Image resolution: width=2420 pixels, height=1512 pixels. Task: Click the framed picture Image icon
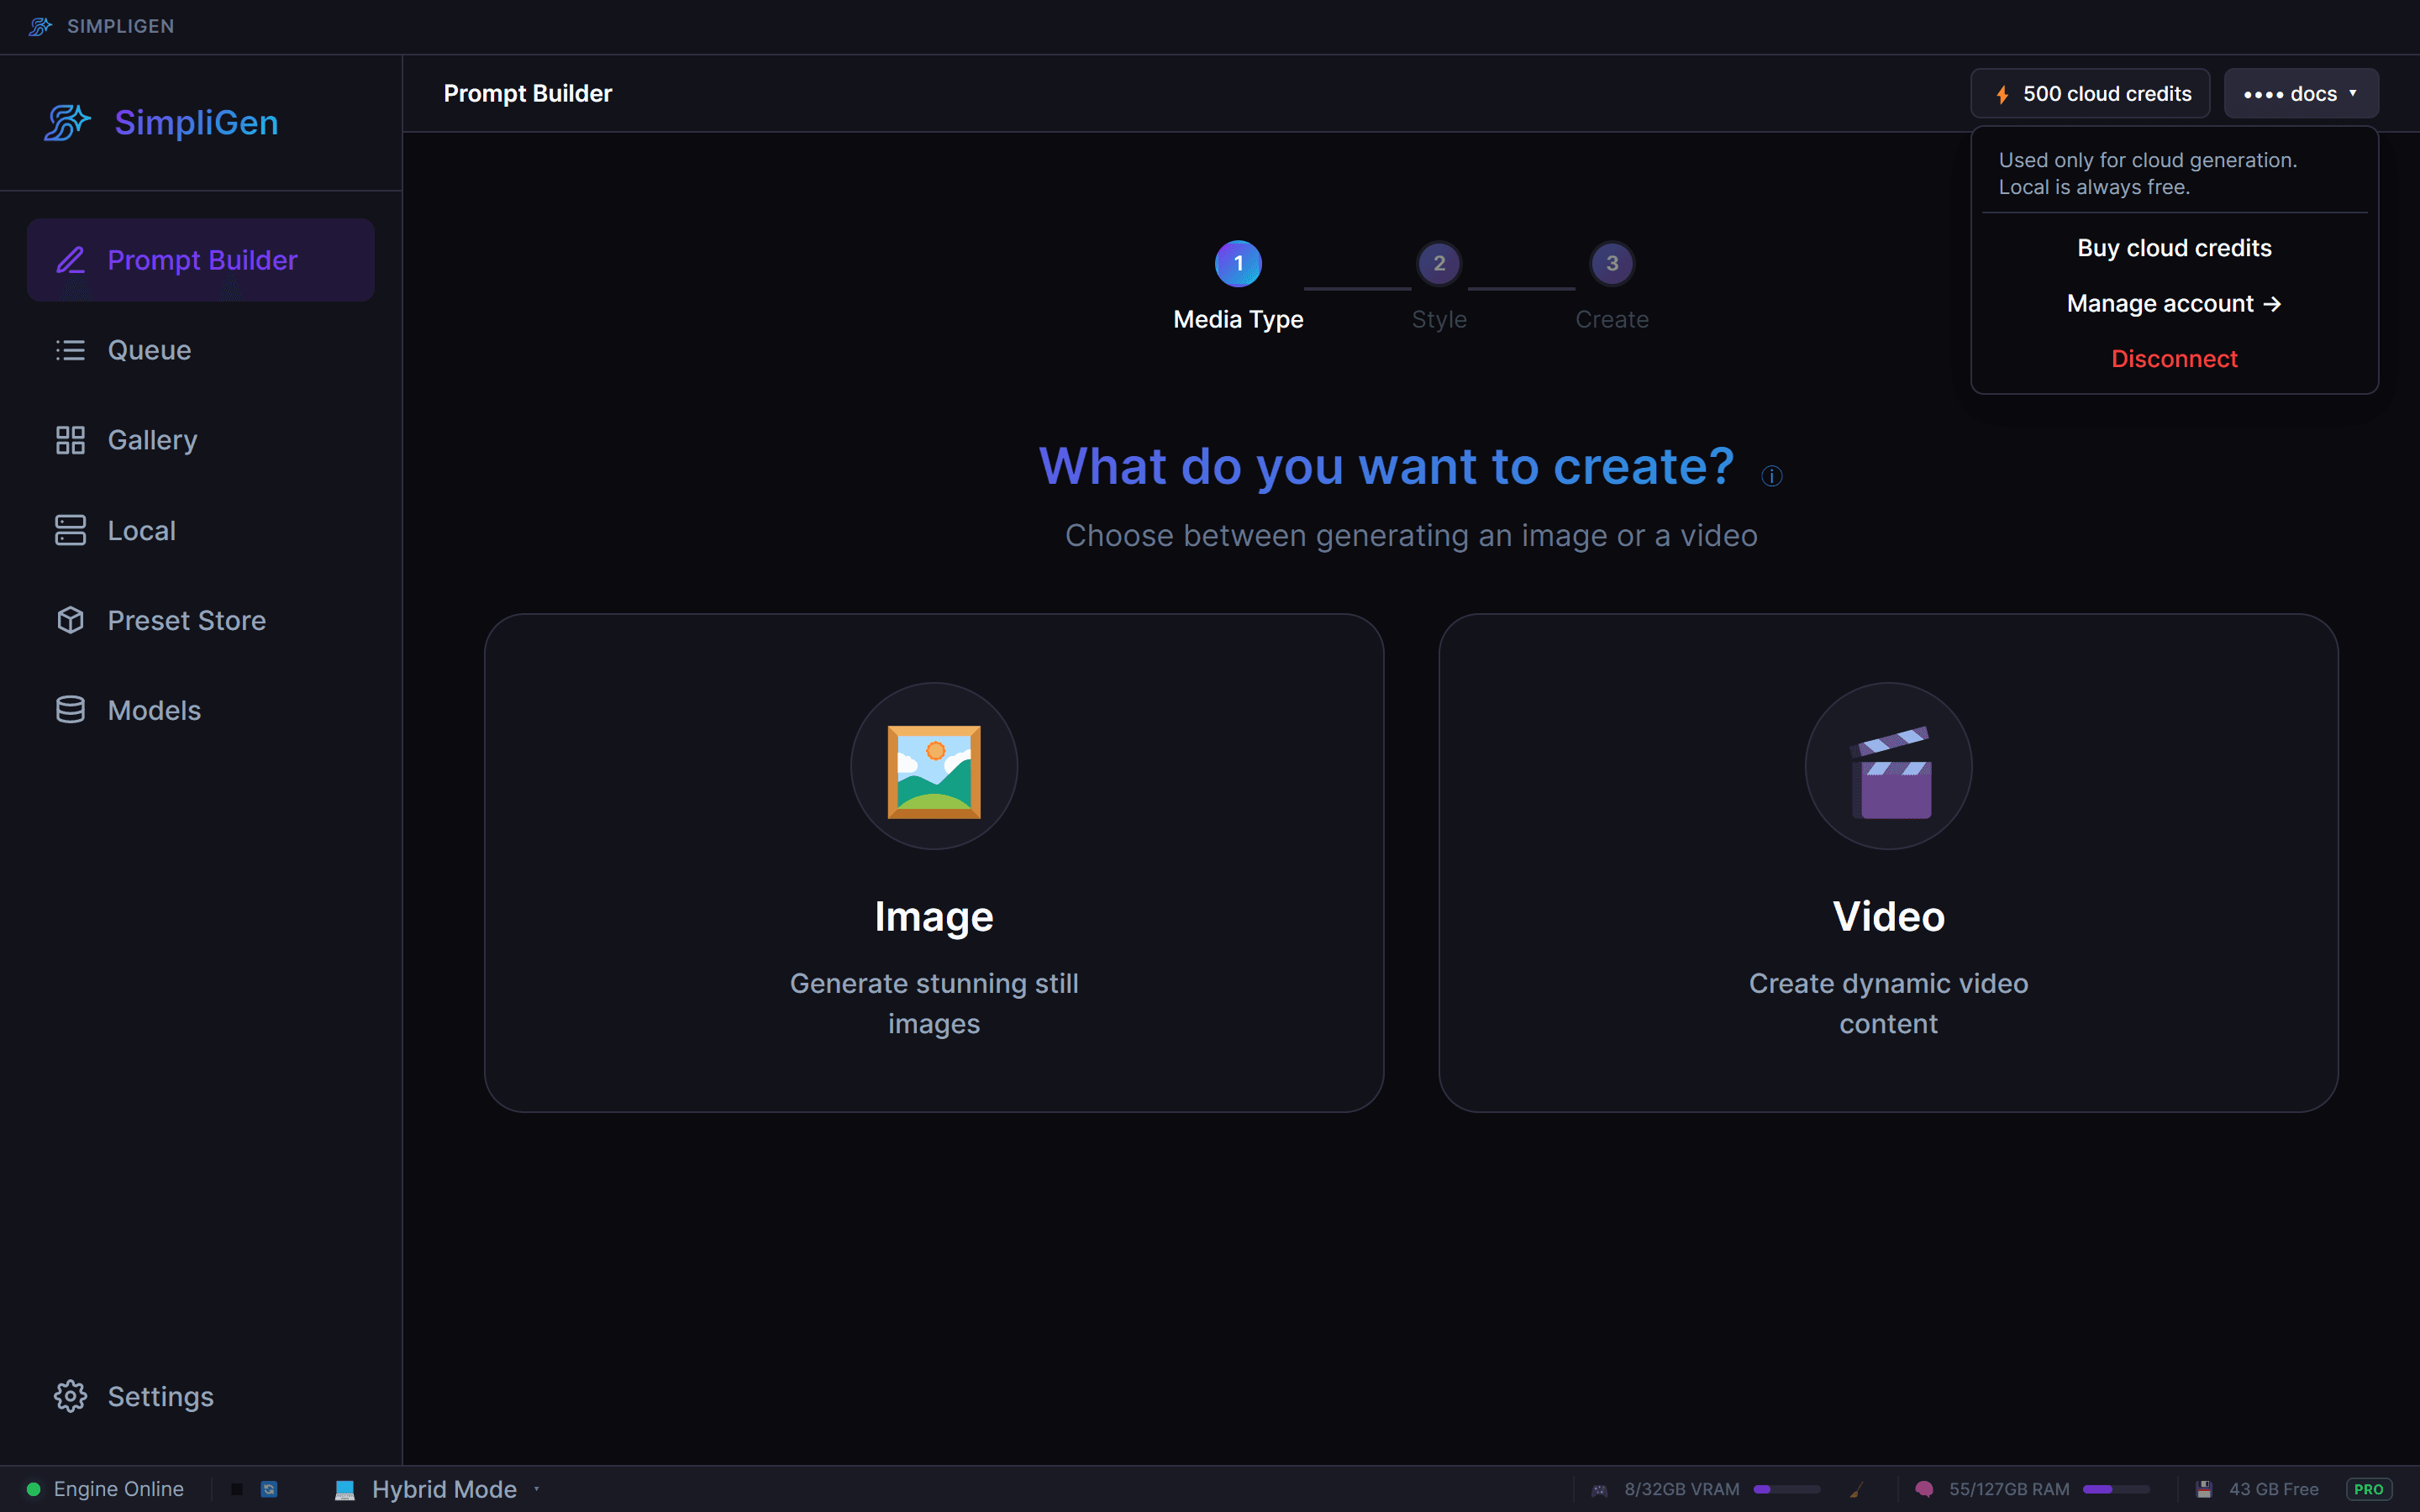(x=934, y=771)
